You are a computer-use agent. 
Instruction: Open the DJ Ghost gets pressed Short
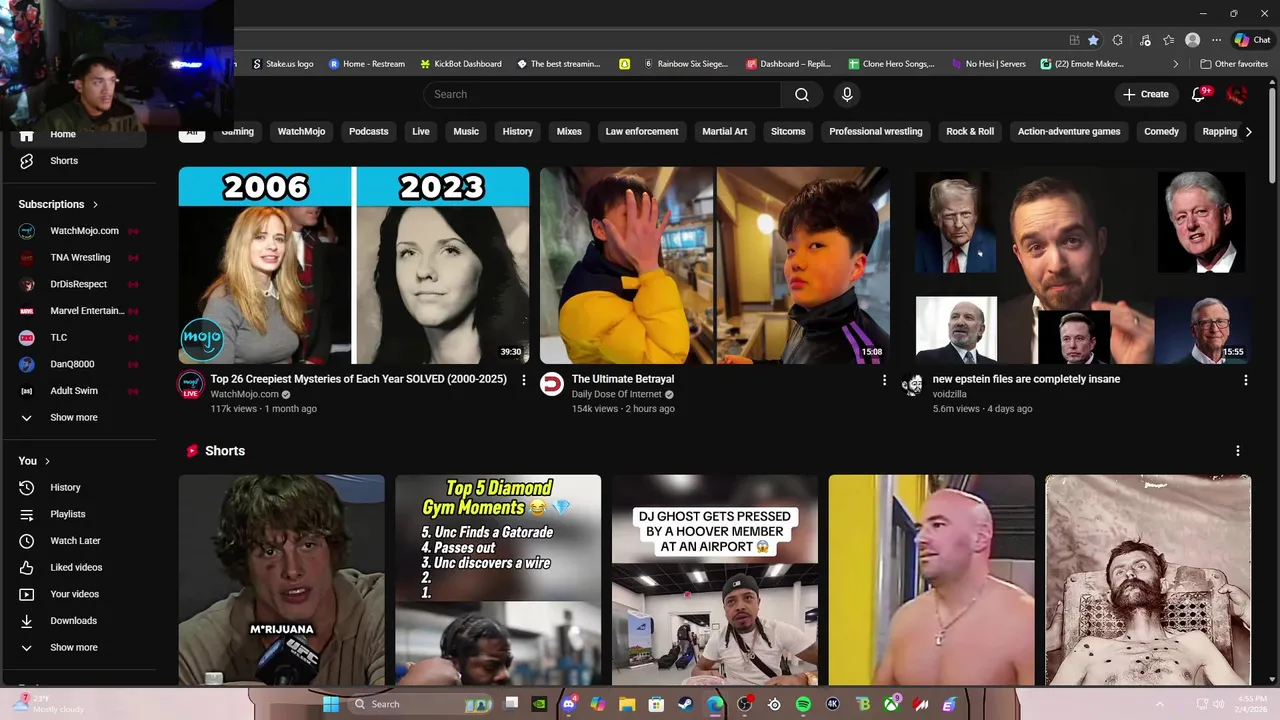tap(715, 580)
